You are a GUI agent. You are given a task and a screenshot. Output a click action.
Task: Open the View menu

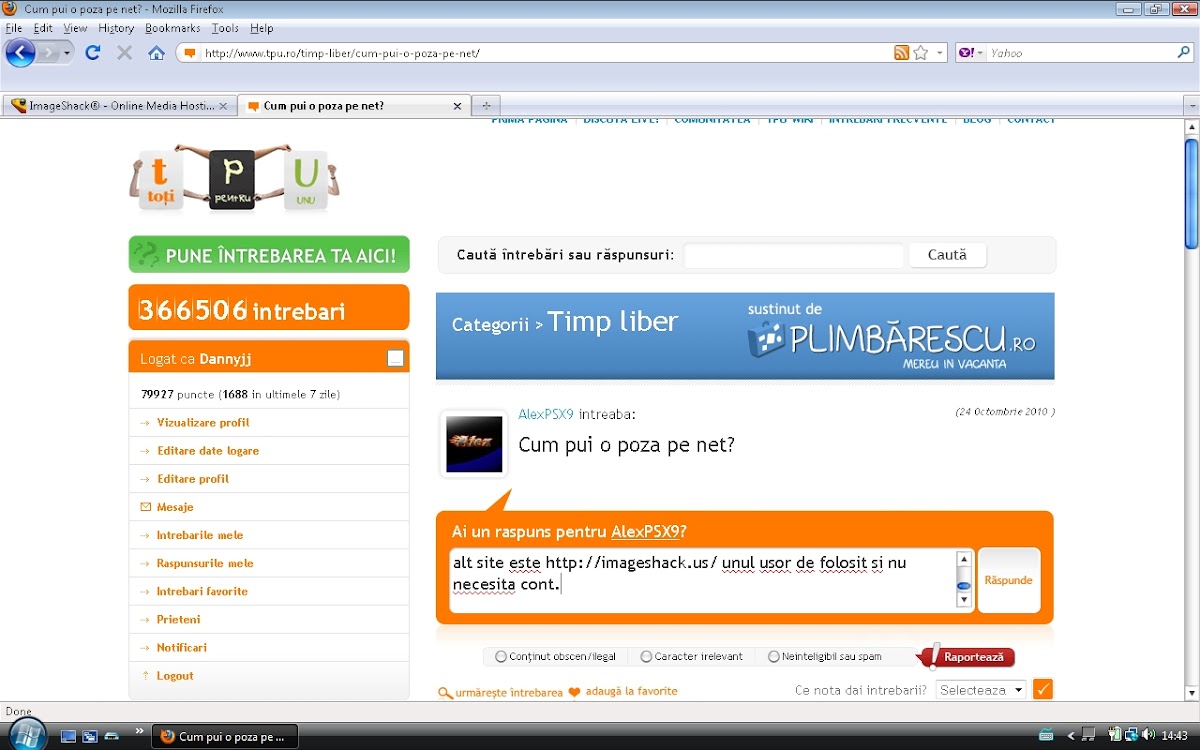[x=75, y=28]
